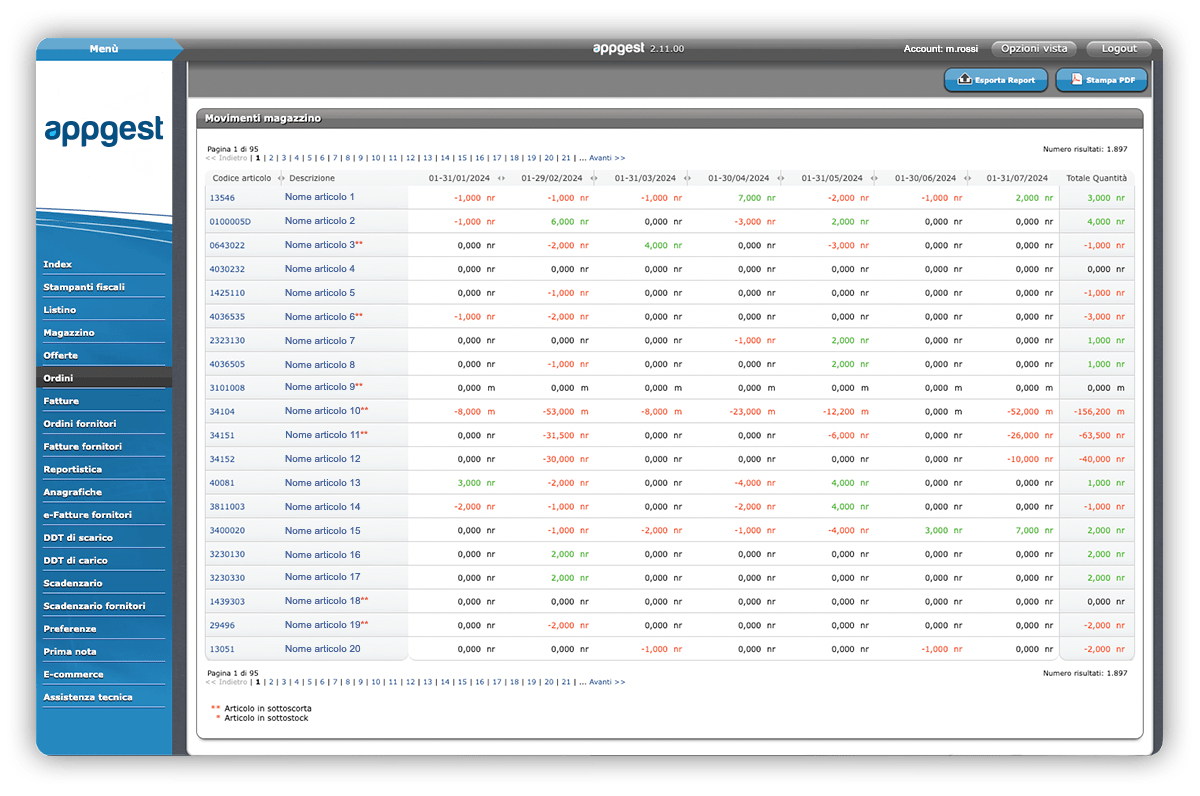Click Avanti >> in bottom pagination
The image size is (1200, 796).
click(x=607, y=682)
